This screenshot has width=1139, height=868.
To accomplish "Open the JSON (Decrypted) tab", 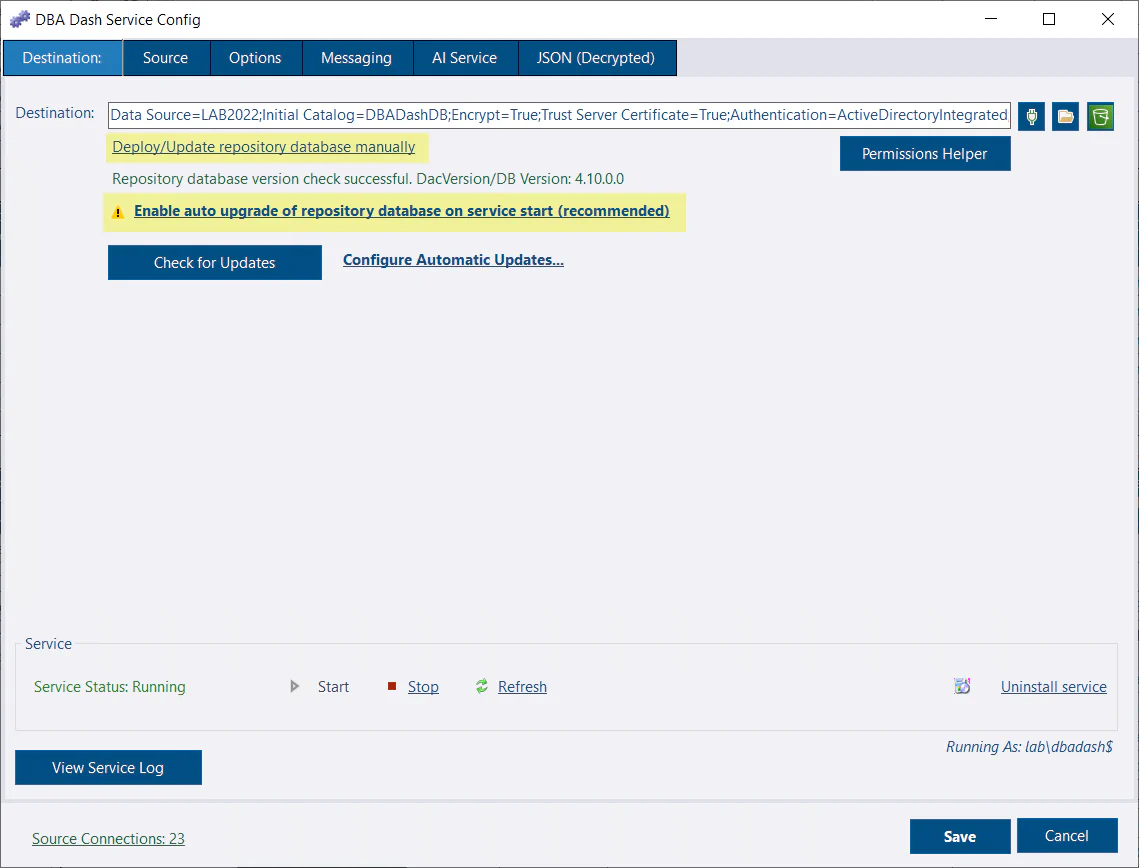I will click(596, 58).
